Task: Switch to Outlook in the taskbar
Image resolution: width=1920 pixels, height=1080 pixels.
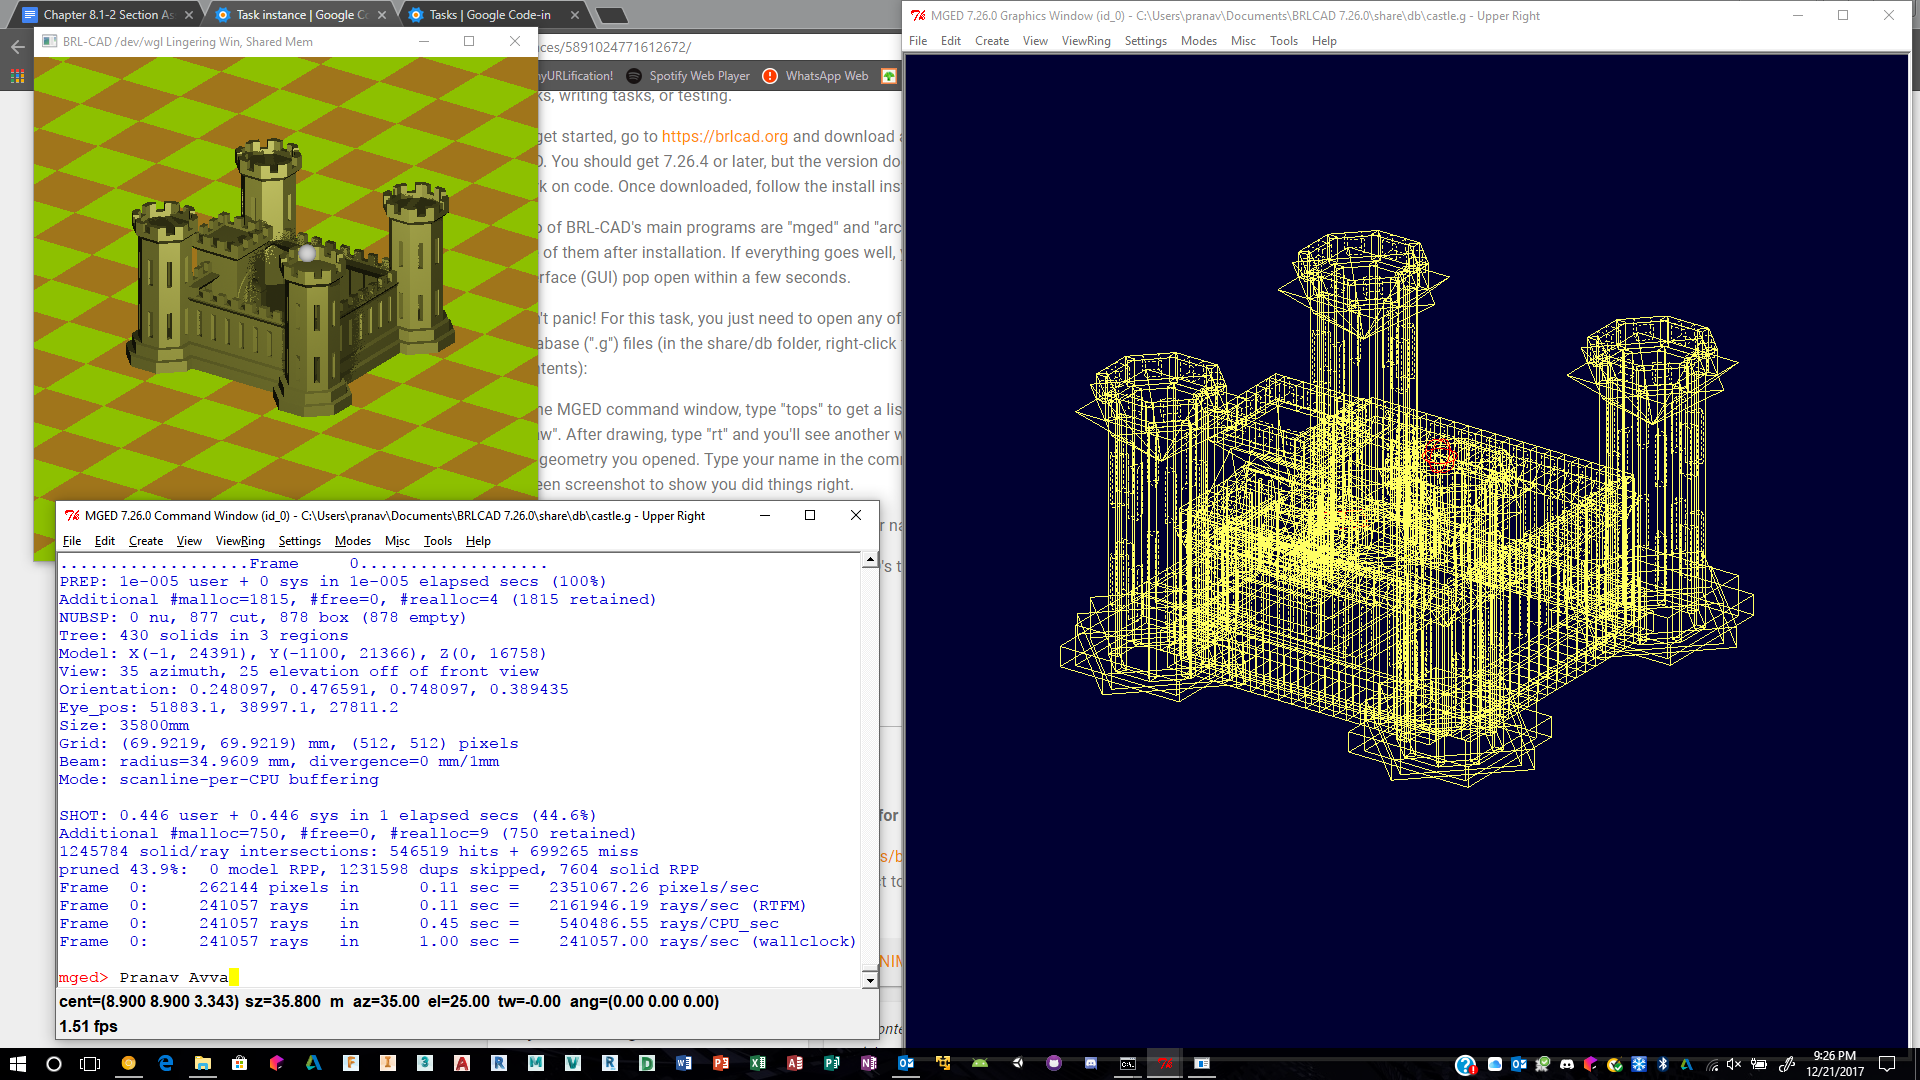Action: coord(905,1063)
